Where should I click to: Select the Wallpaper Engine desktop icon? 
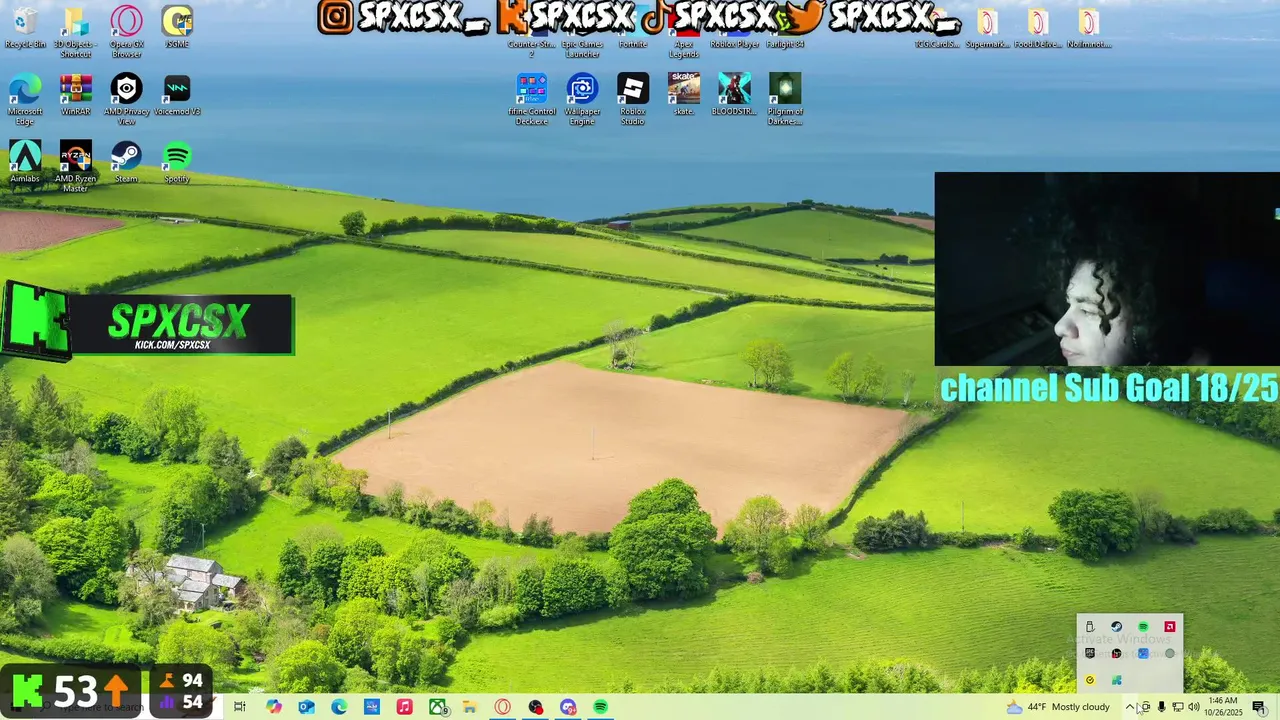pos(582,100)
